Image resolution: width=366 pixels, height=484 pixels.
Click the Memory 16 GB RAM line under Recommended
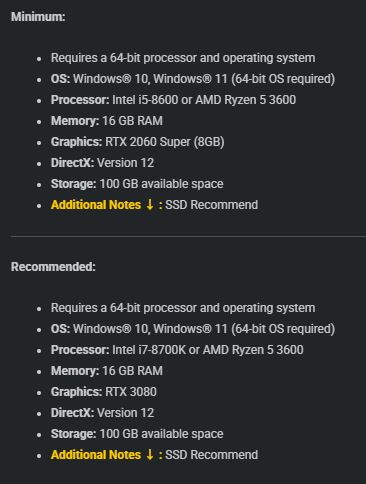pyautogui.click(x=107, y=371)
